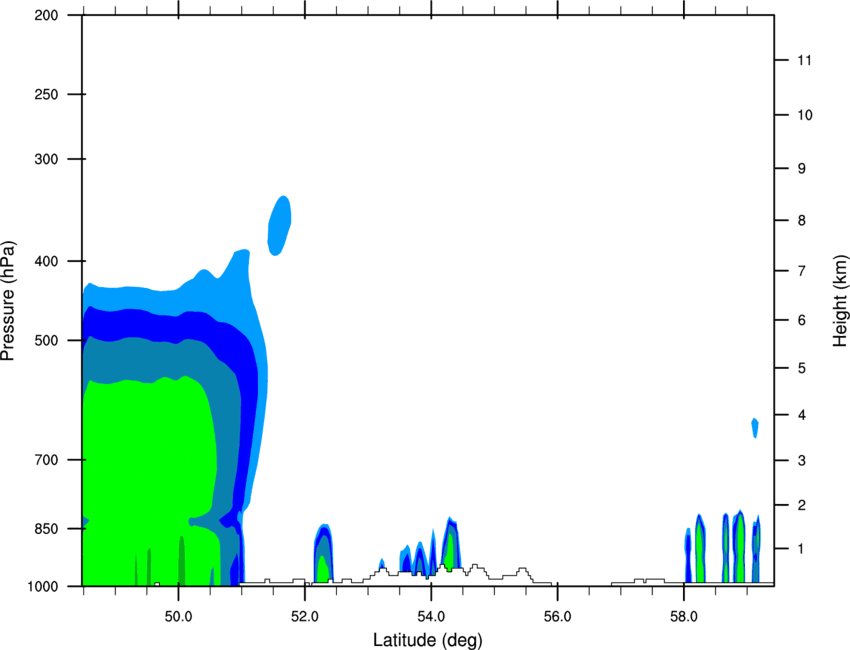This screenshot has width=850, height=650.
Task: Pick height tick label 1
Action: 802,549
